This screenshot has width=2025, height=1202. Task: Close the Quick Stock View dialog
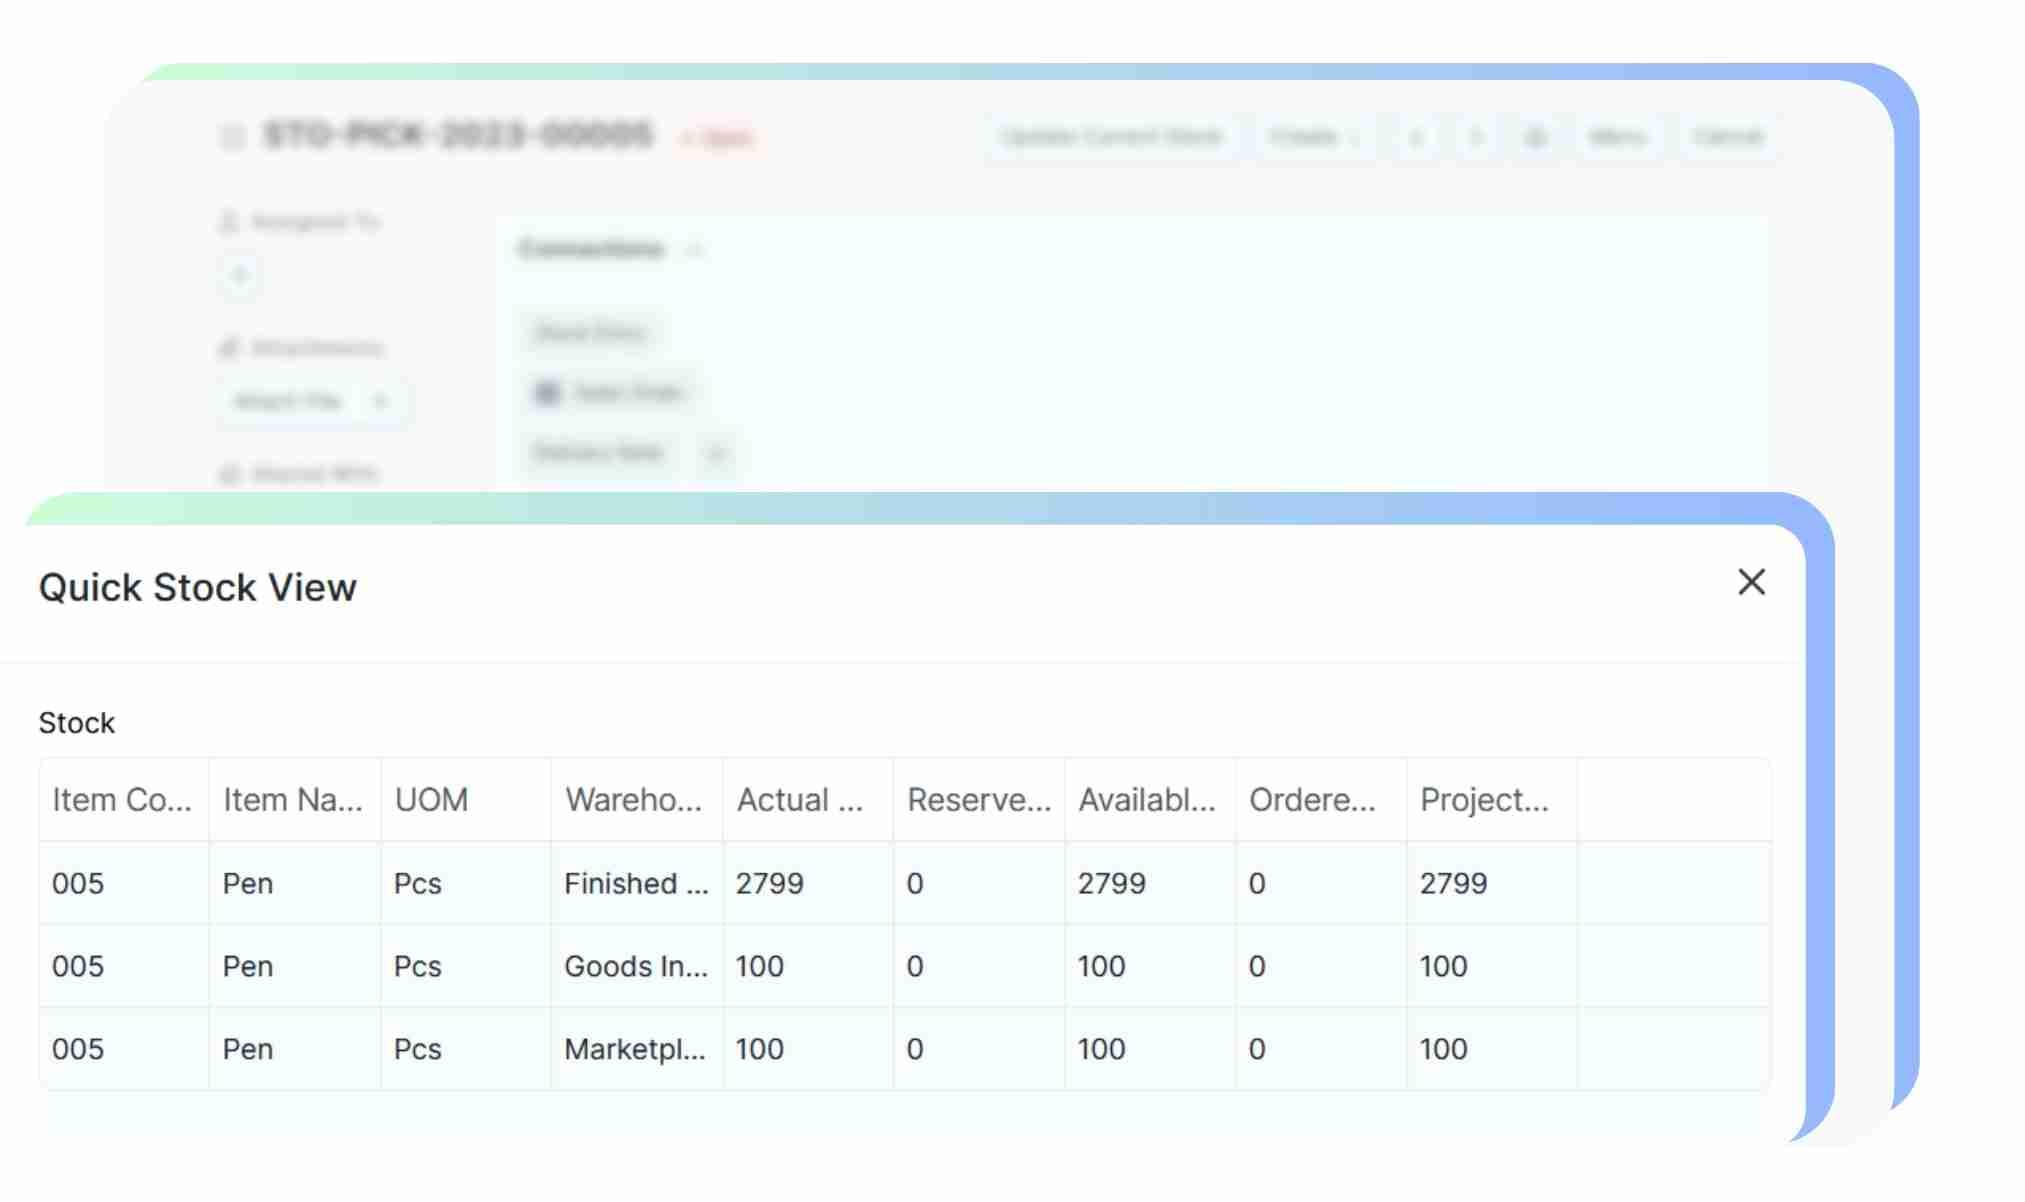(1751, 582)
